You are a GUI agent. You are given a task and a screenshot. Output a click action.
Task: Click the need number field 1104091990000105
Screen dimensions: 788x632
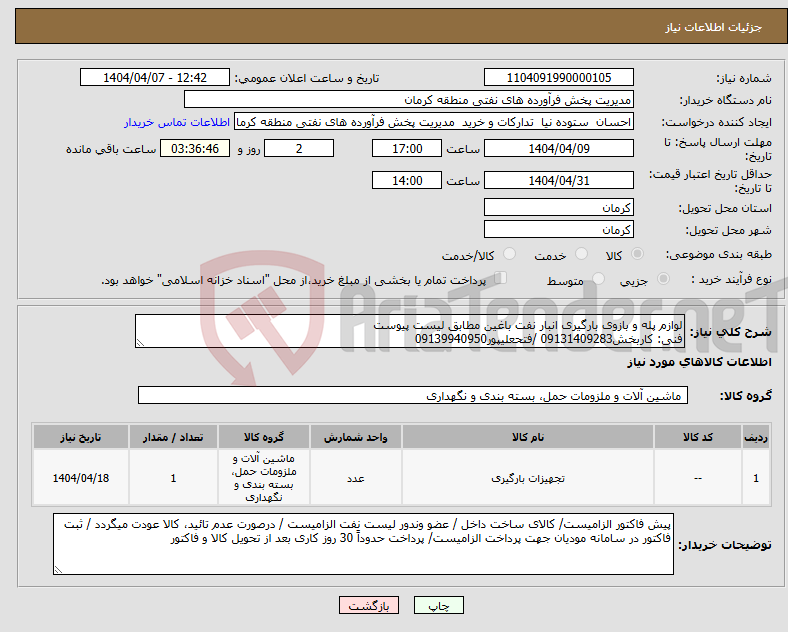(558, 77)
